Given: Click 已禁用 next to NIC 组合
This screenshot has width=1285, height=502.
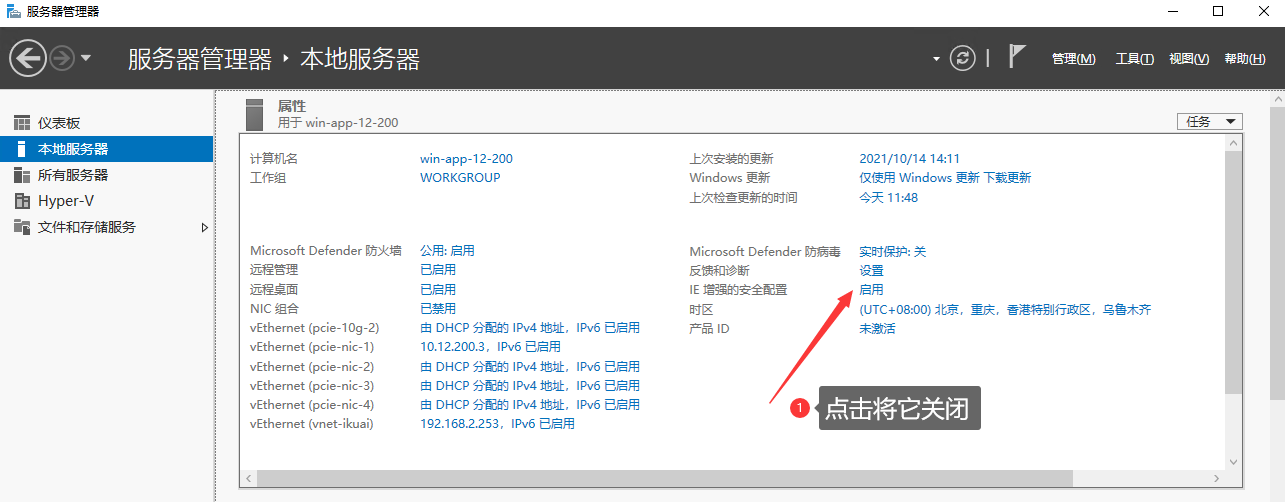Looking at the screenshot, I should click(x=438, y=309).
